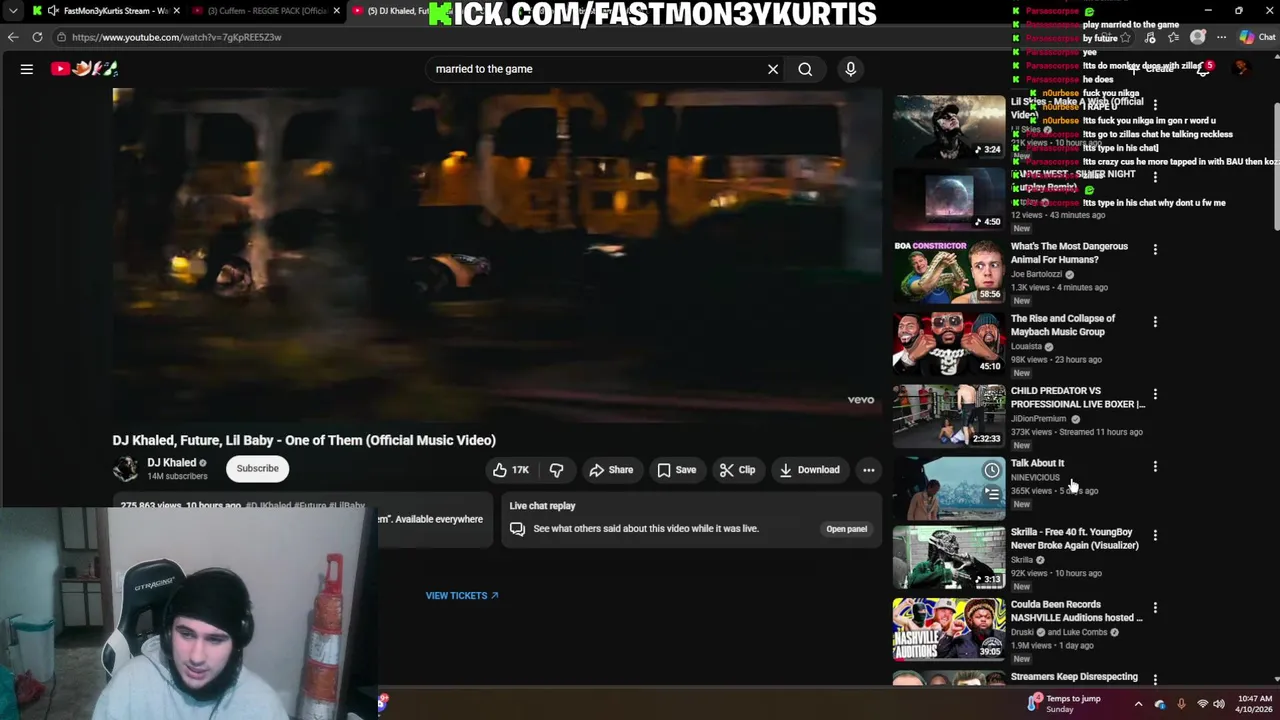Screen dimensions: 1280x720
Task: Add Talk About It to Watch Later
Action: click(991, 470)
